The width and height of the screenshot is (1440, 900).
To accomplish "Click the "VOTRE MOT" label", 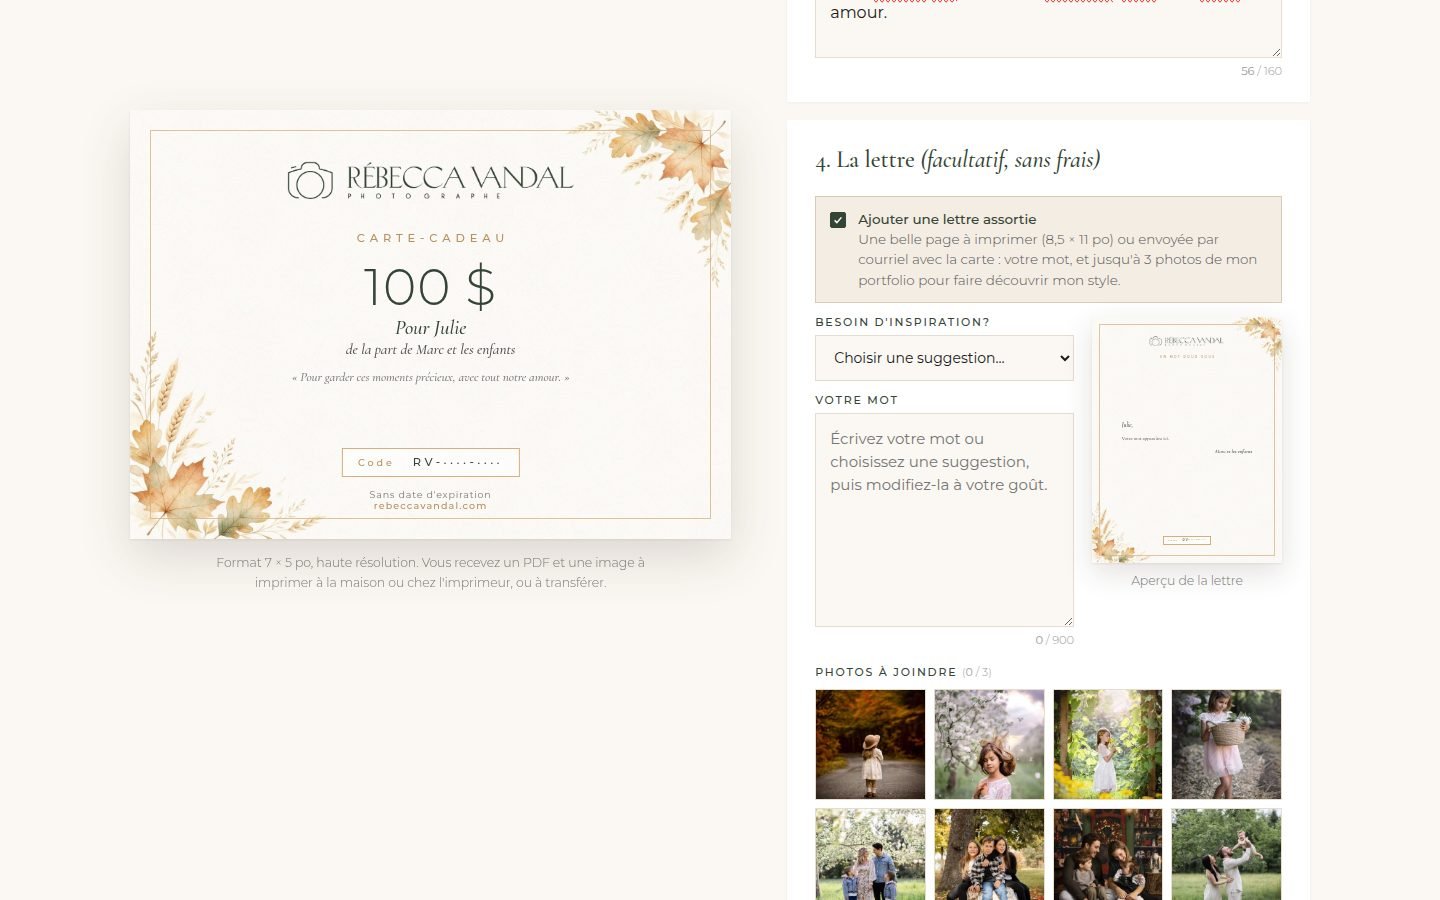I will pyautogui.click(x=856, y=400).
